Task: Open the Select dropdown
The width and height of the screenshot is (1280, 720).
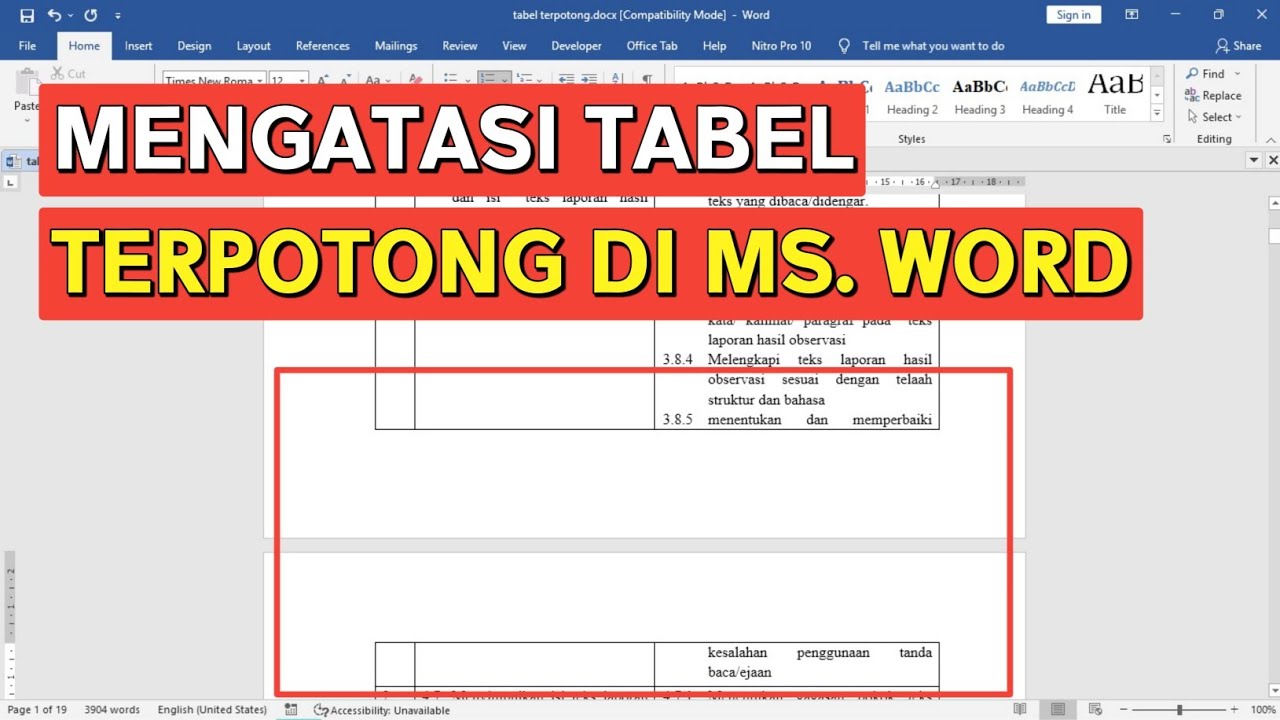Action: (x=1213, y=117)
